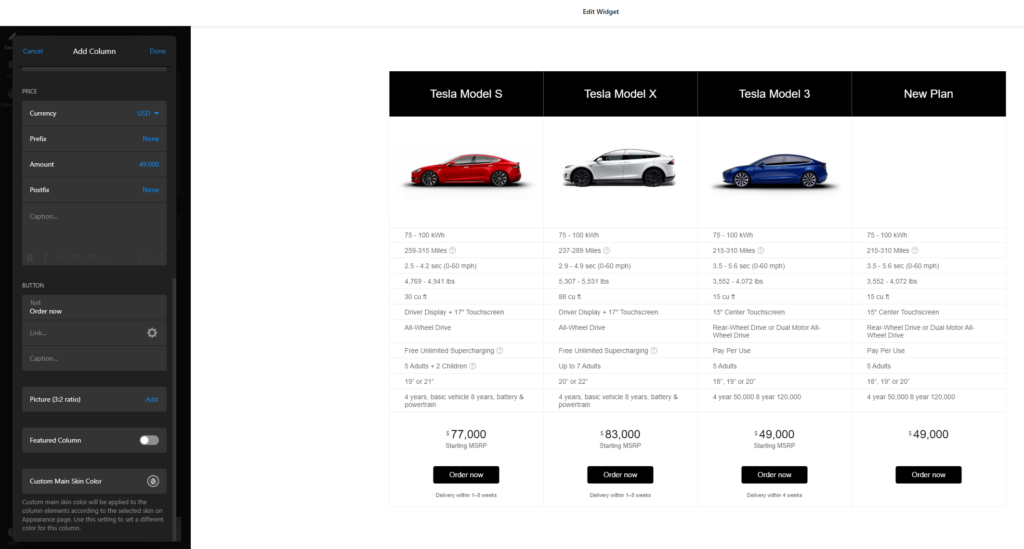Image resolution: width=1024 pixels, height=549 pixels.
Task: Open Custom Main Skin Color picker
Action: [153, 481]
